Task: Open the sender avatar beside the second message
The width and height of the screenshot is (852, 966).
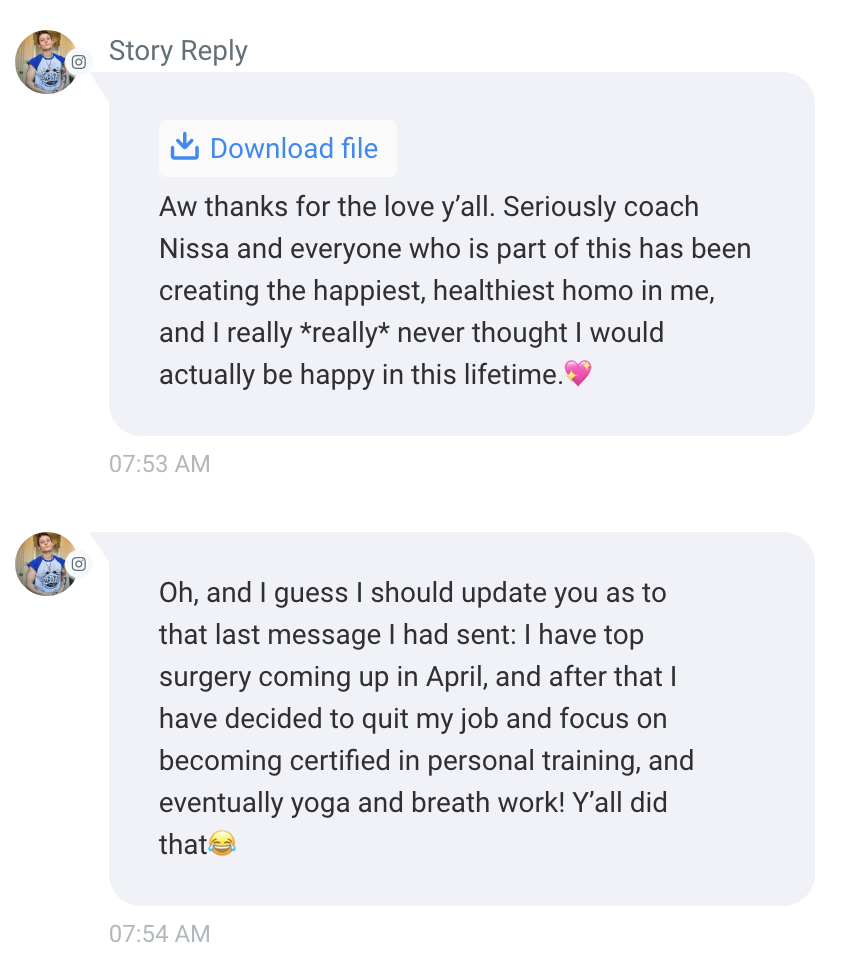Action: click(45, 564)
